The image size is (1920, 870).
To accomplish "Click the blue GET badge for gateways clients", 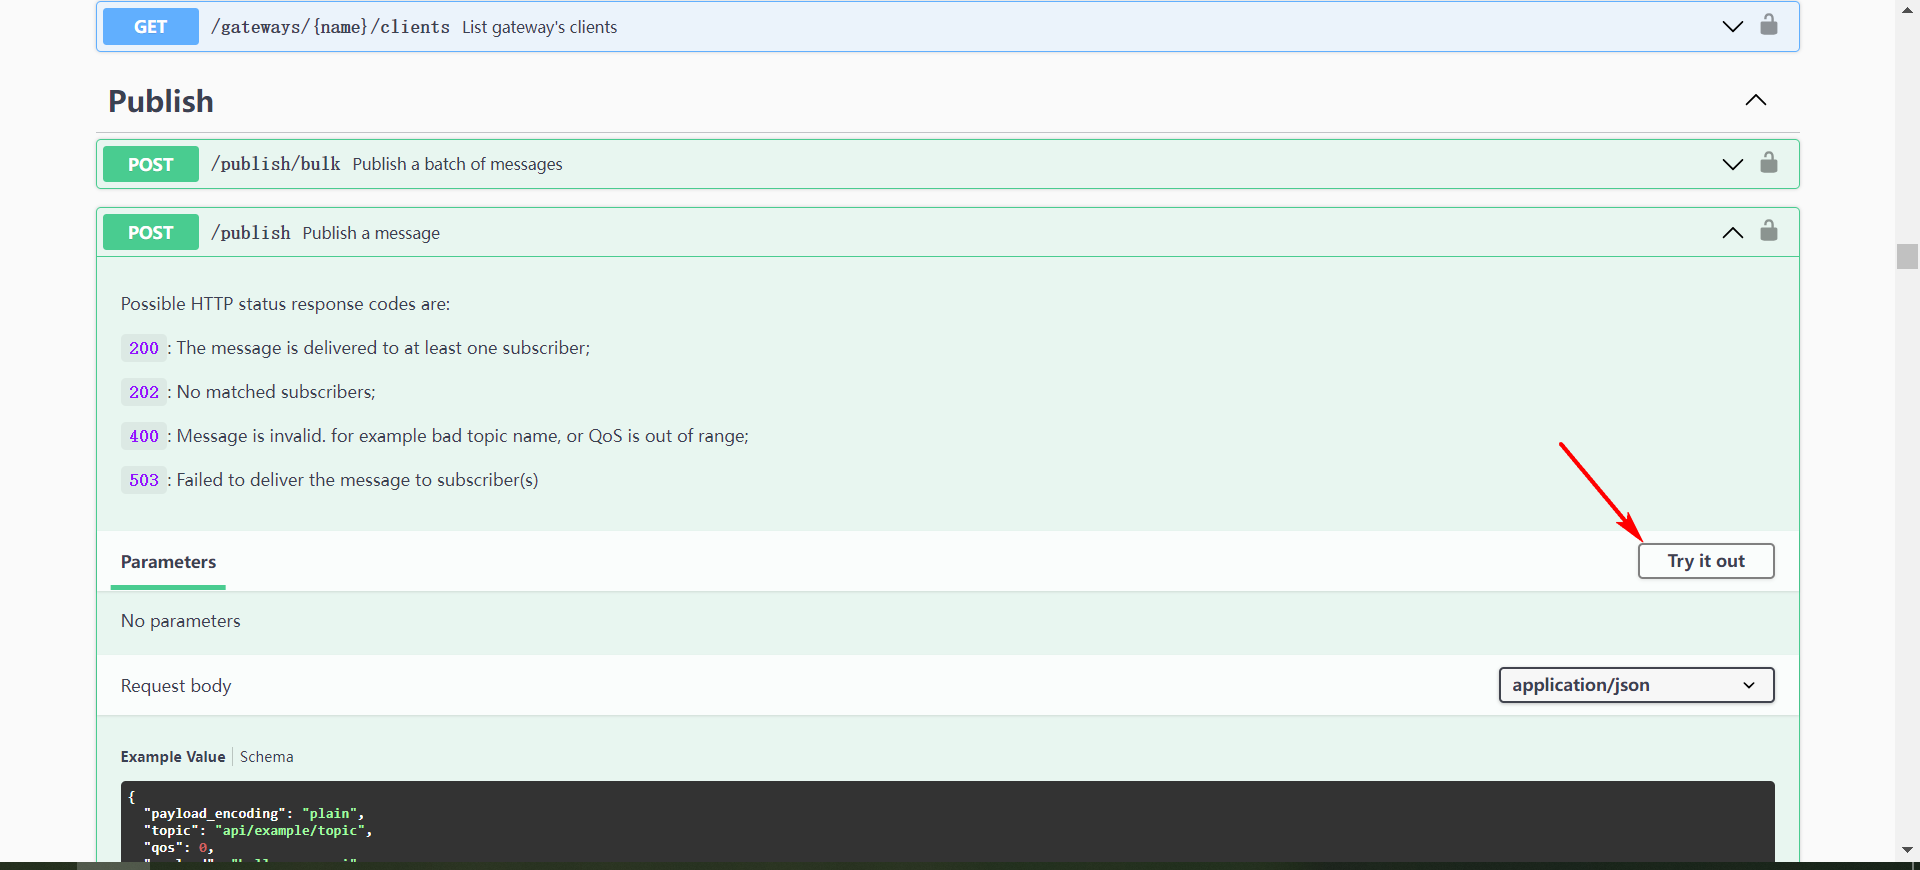I will [151, 27].
